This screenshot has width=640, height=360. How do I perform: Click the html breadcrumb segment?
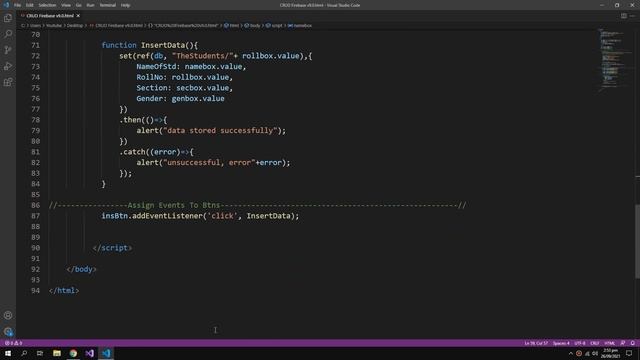[x=231, y=25]
